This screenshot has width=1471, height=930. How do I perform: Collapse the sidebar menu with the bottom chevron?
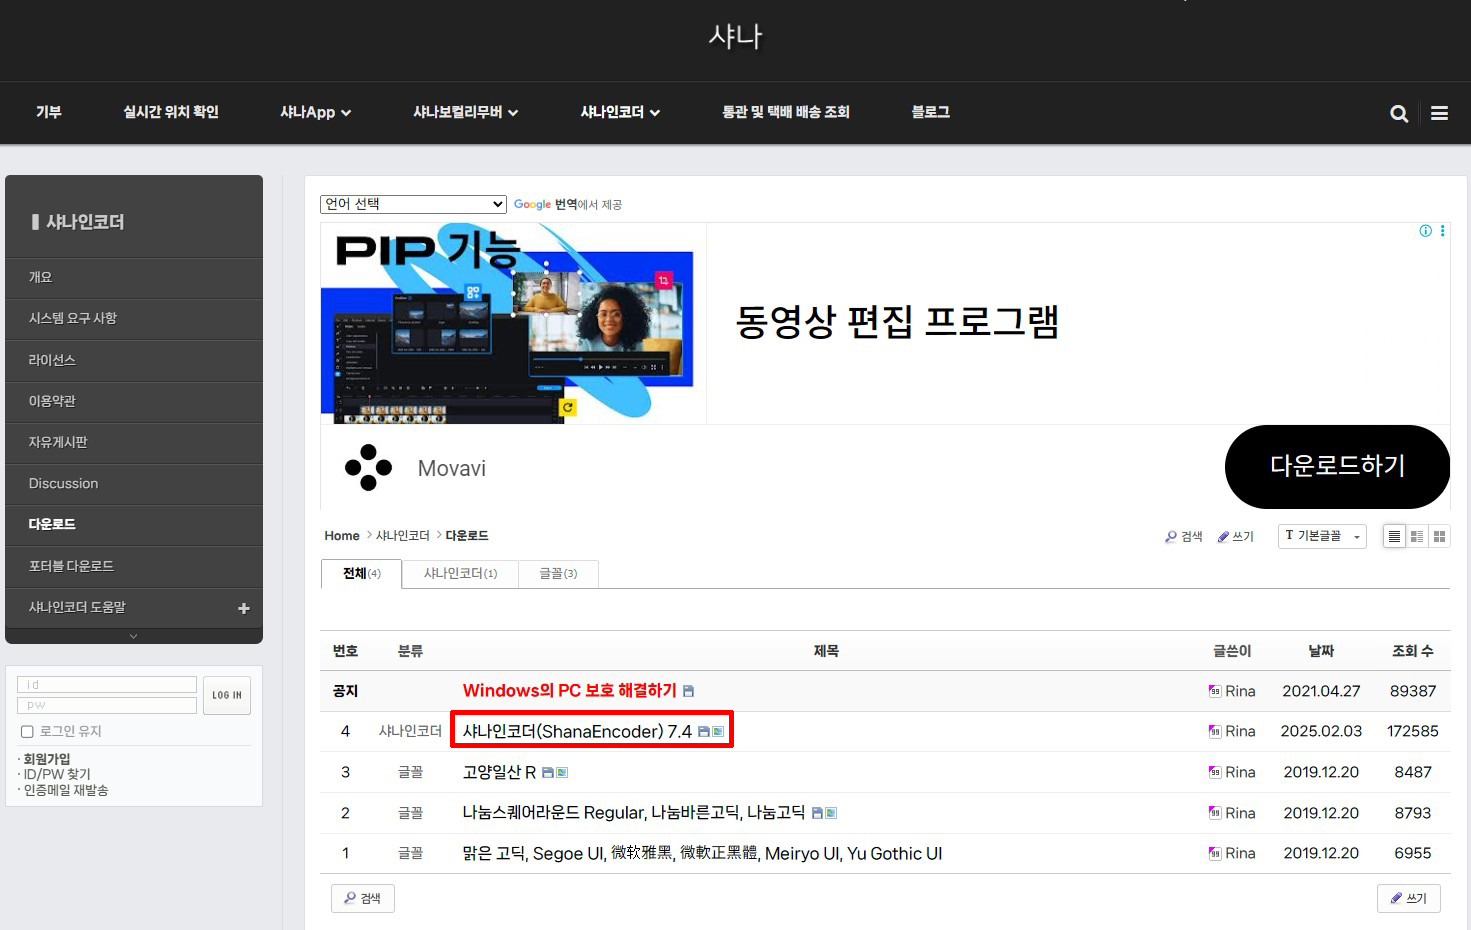134,636
